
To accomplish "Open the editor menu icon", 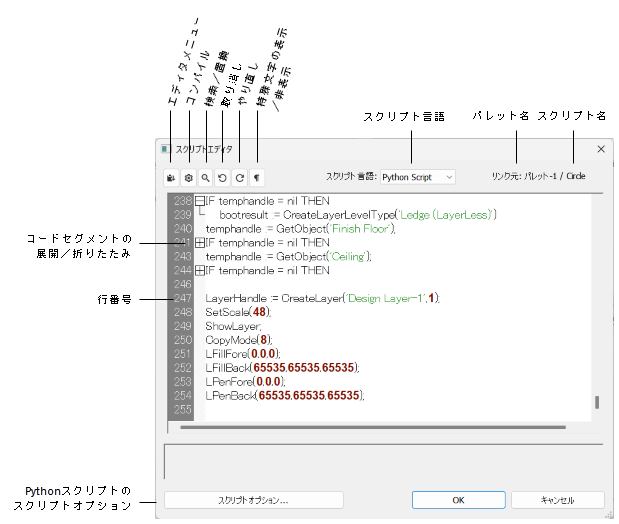I will pyautogui.click(x=171, y=177).
